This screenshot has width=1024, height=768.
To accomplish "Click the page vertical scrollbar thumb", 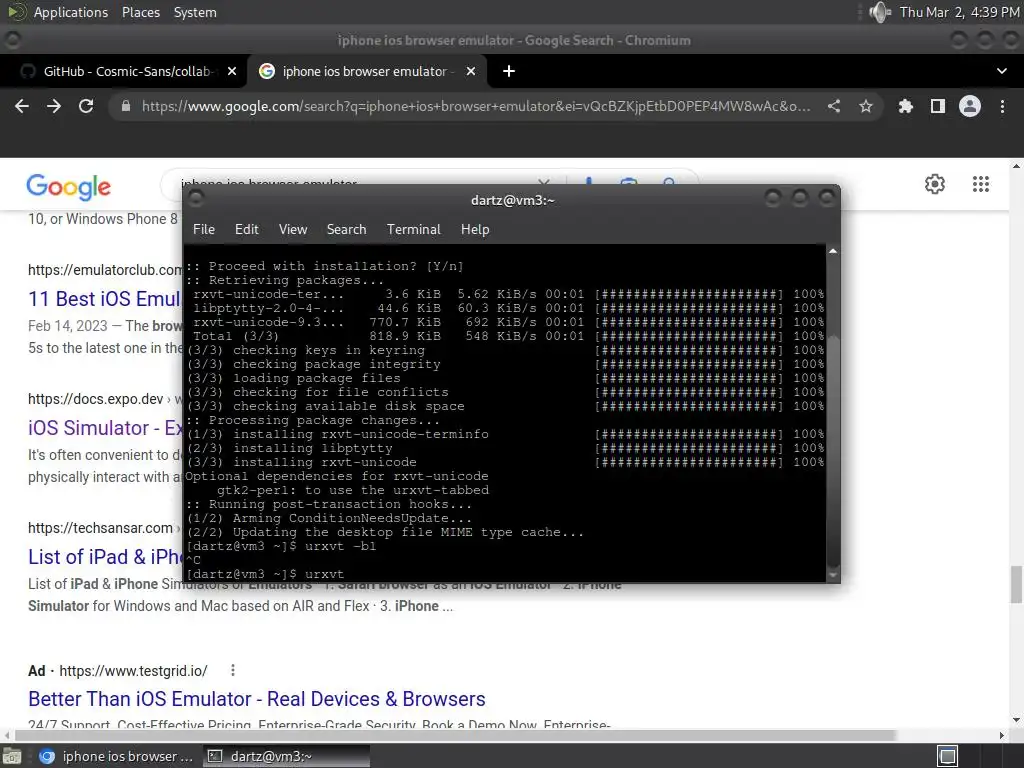I will tap(1016, 585).
